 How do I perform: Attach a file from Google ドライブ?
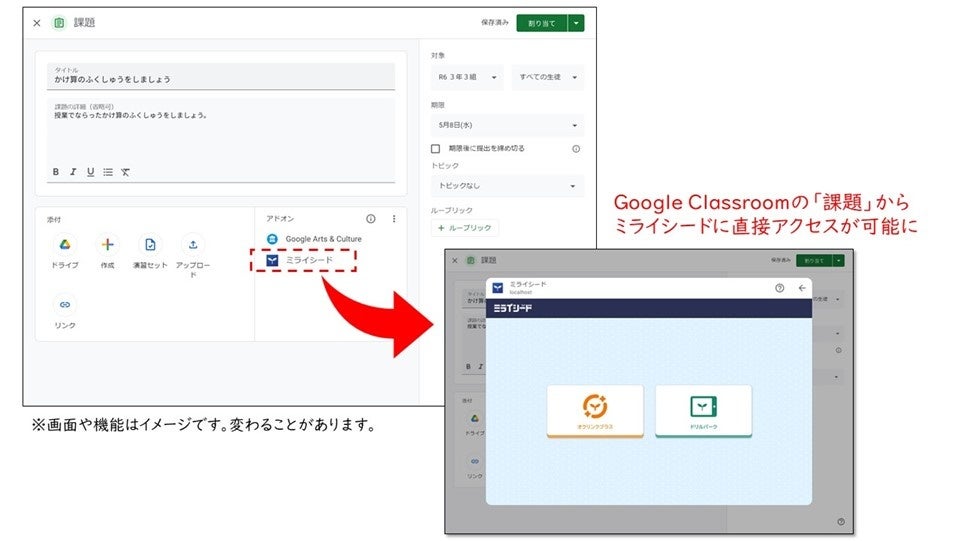pyautogui.click(x=64, y=244)
